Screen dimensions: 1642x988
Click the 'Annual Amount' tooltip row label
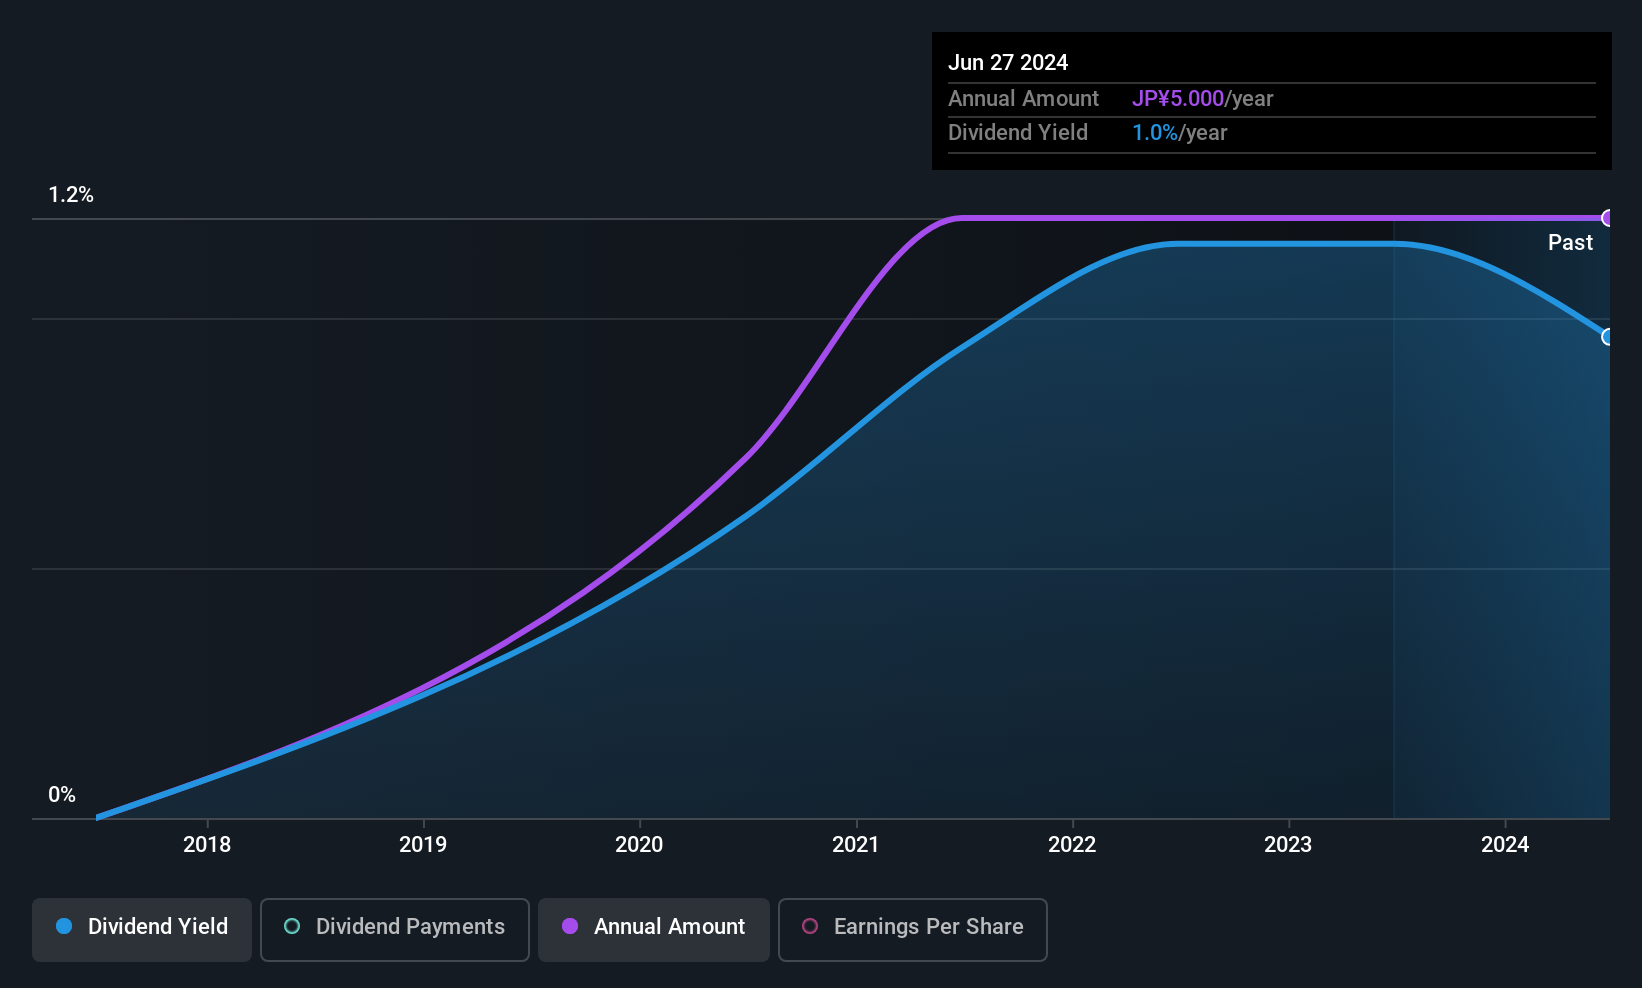click(x=1023, y=98)
